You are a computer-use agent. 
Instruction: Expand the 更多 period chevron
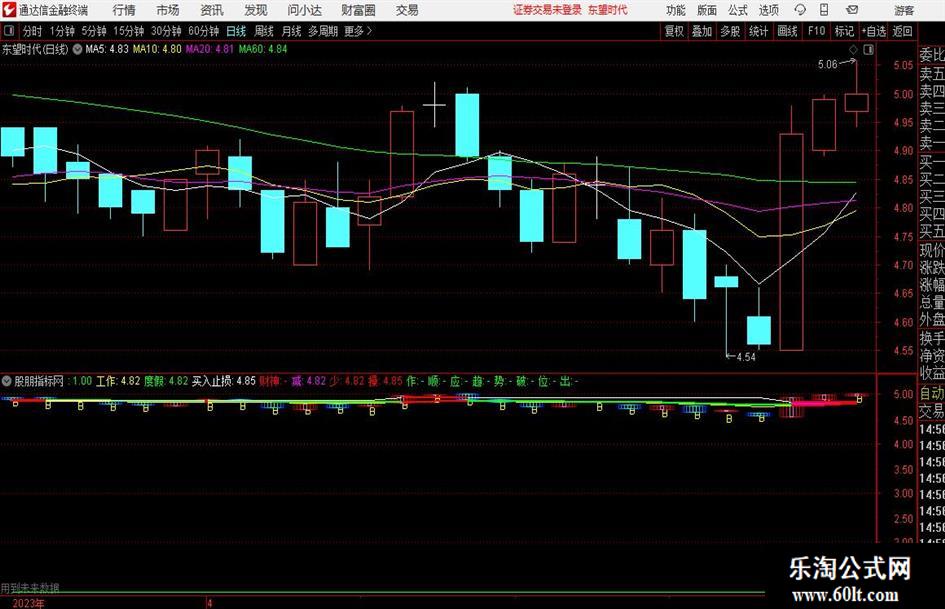coord(369,31)
